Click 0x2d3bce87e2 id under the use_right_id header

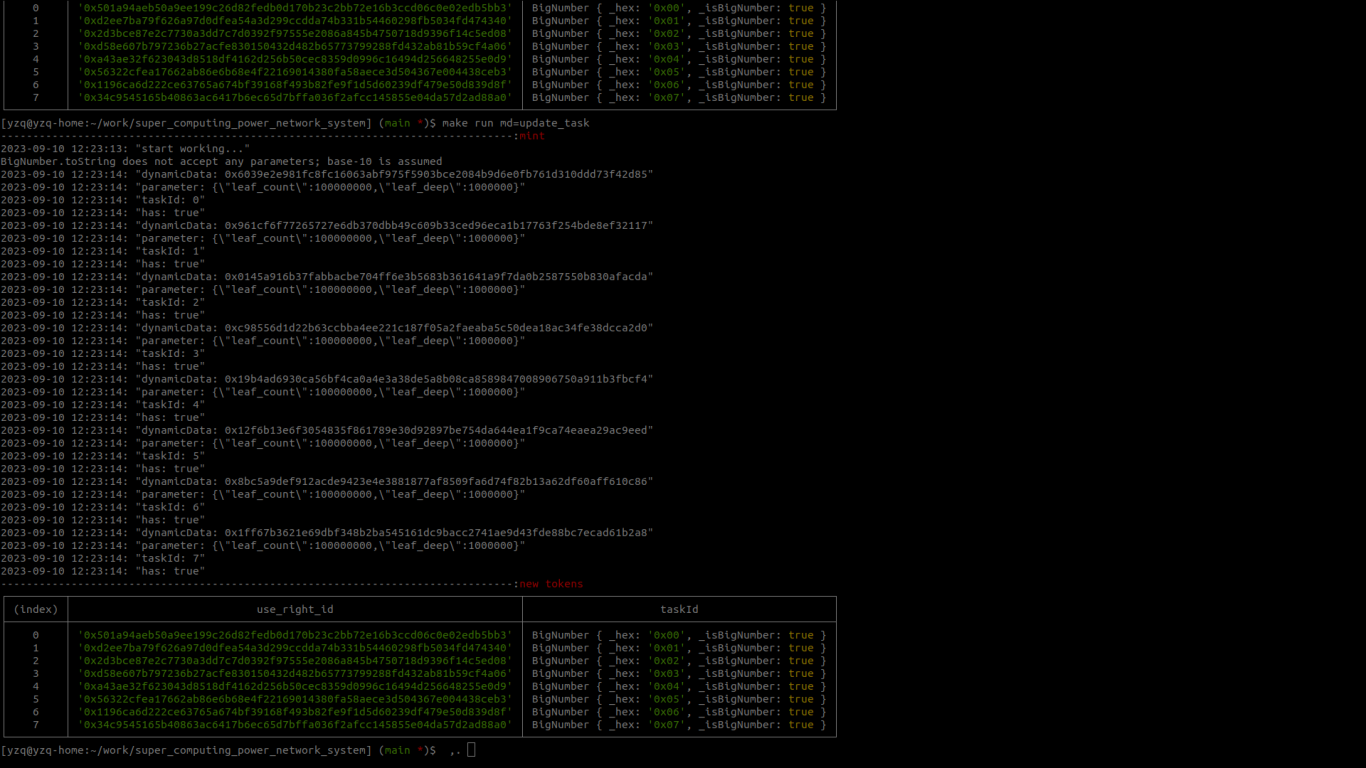(295, 661)
